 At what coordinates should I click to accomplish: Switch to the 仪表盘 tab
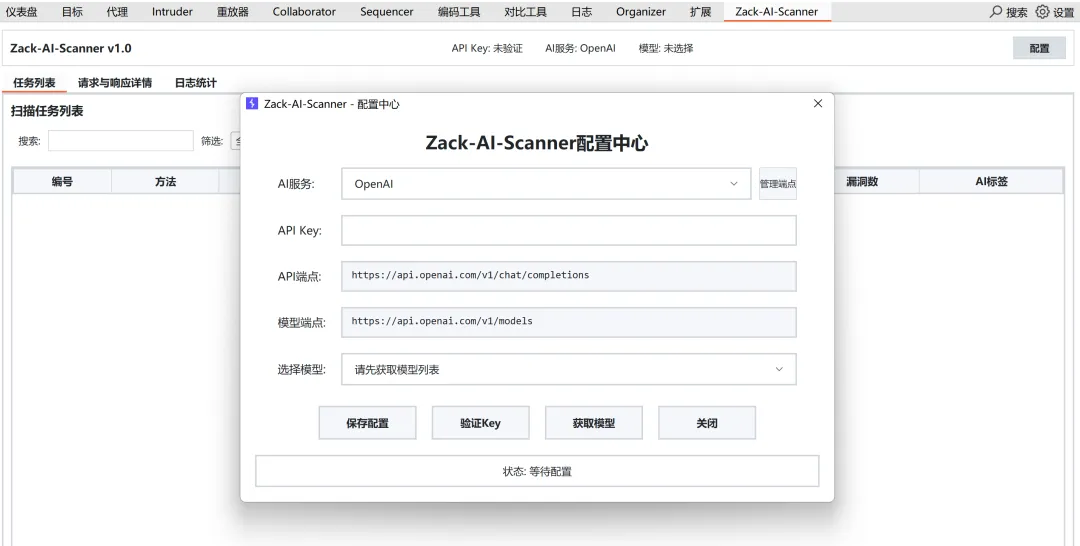21,12
